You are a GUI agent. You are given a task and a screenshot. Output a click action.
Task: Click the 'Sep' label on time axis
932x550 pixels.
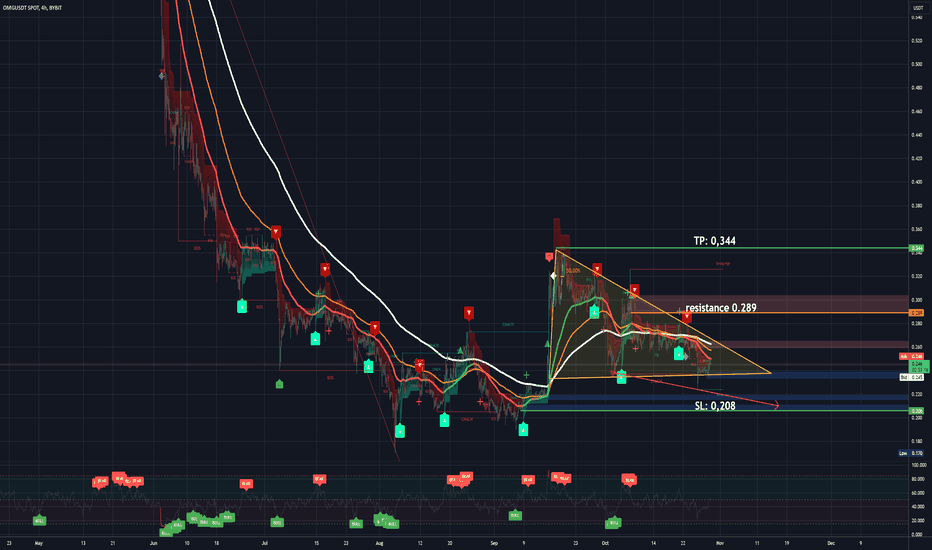point(493,543)
